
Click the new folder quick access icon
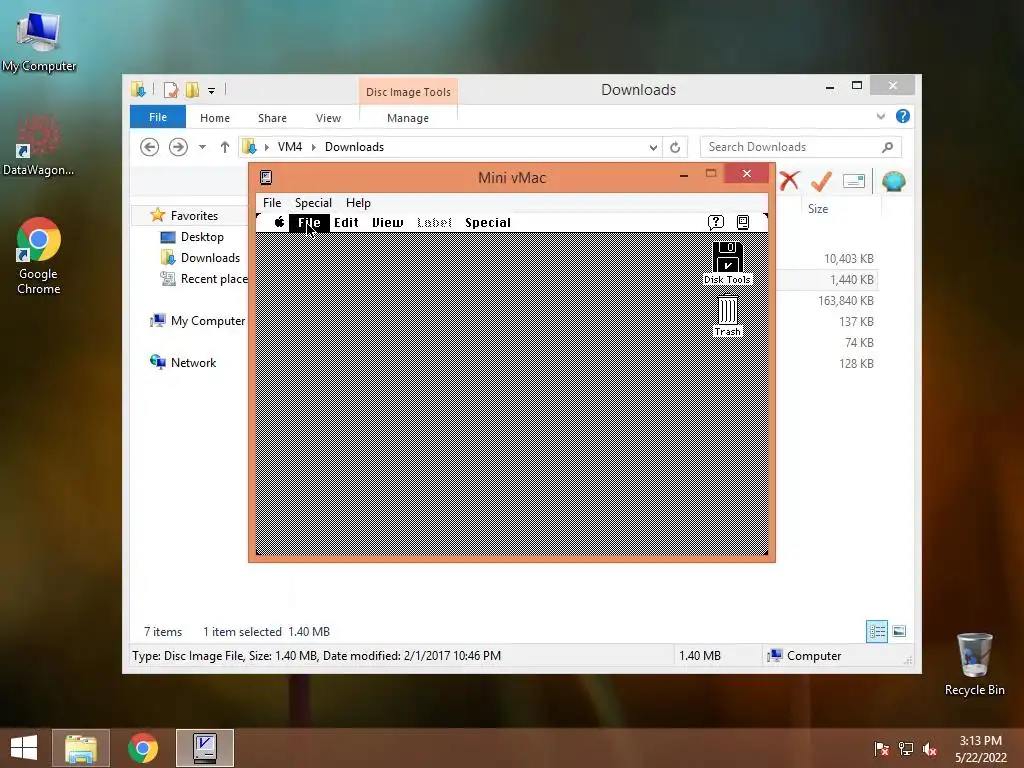point(192,90)
